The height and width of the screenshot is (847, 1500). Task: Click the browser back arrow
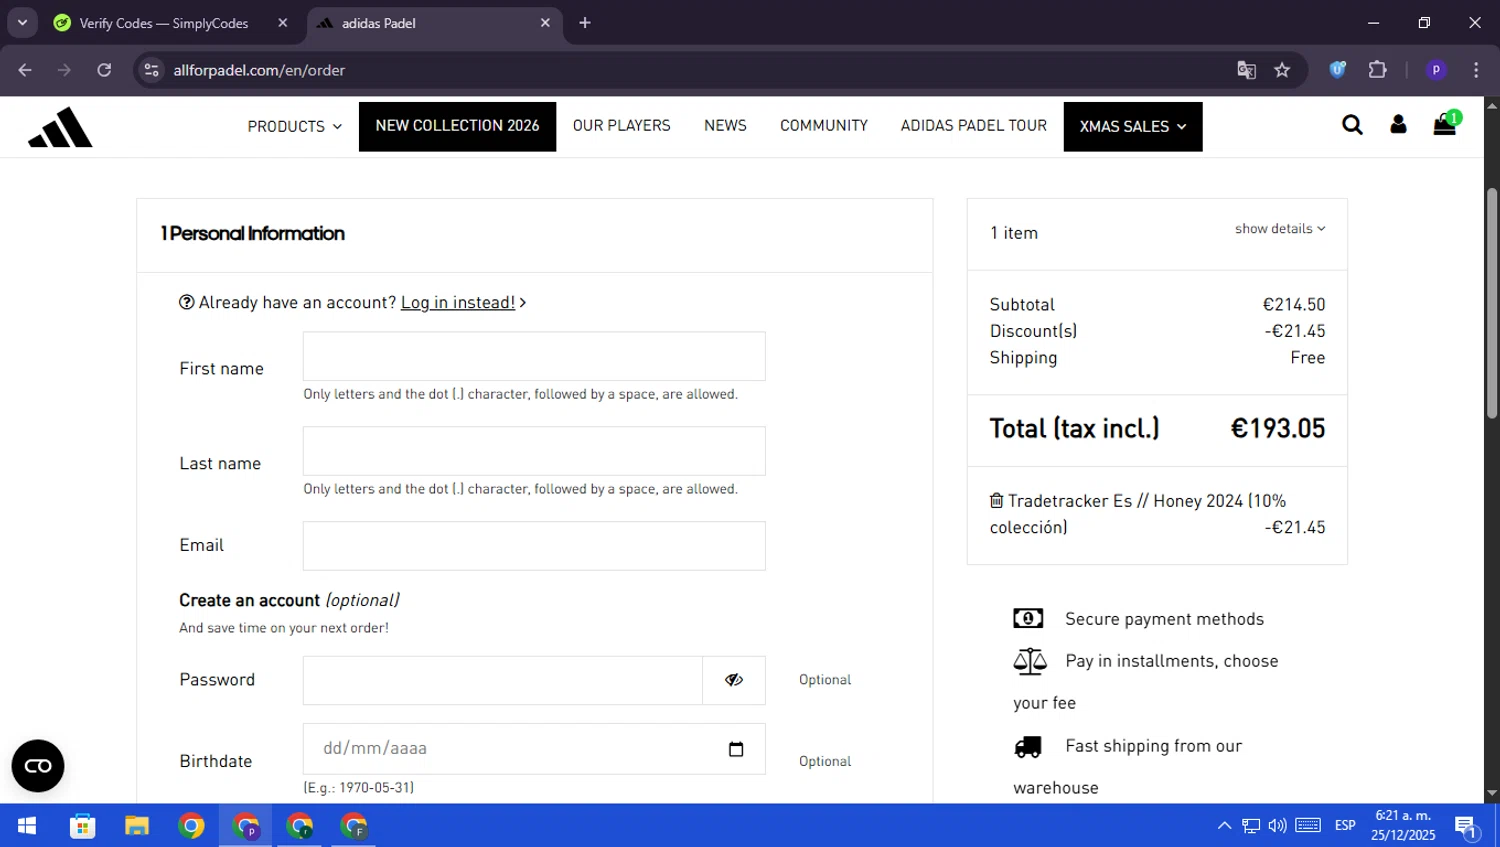[x=25, y=70]
